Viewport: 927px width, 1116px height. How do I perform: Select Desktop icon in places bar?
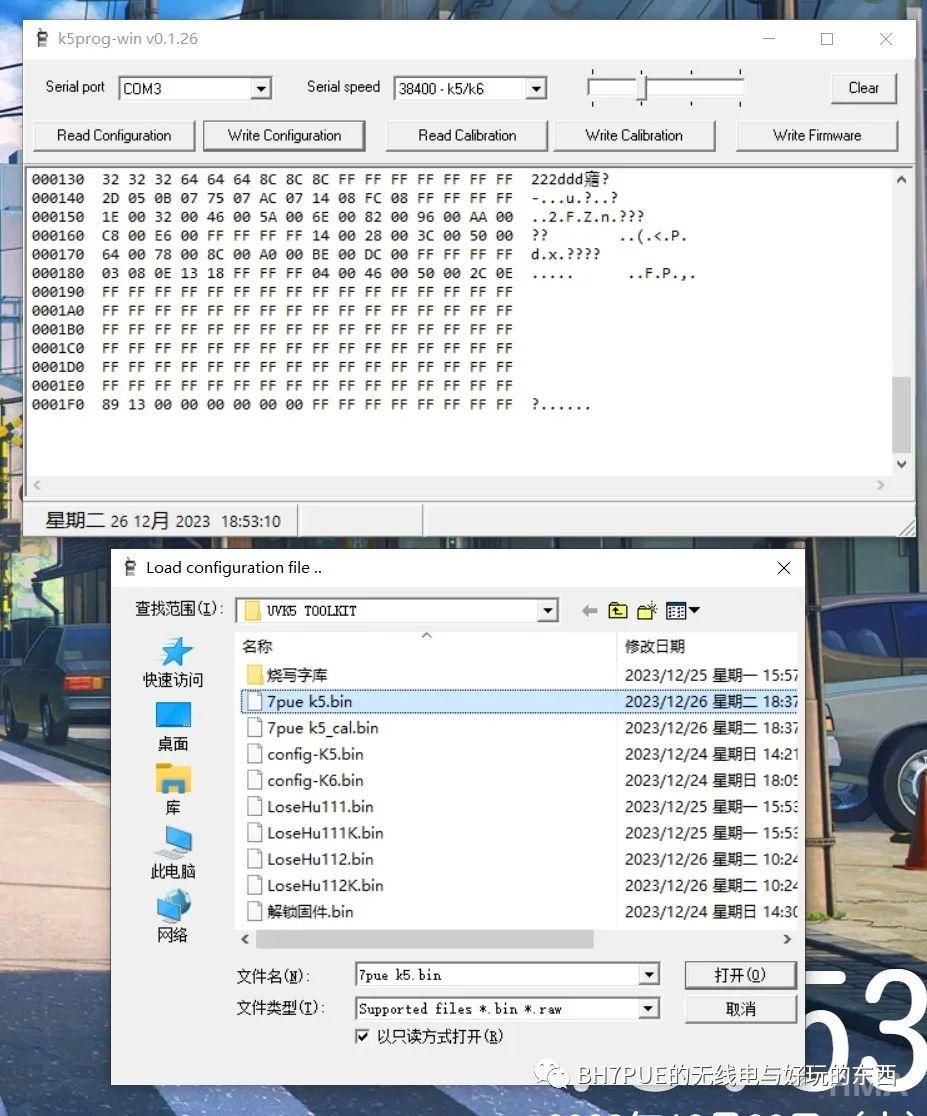coord(173,725)
